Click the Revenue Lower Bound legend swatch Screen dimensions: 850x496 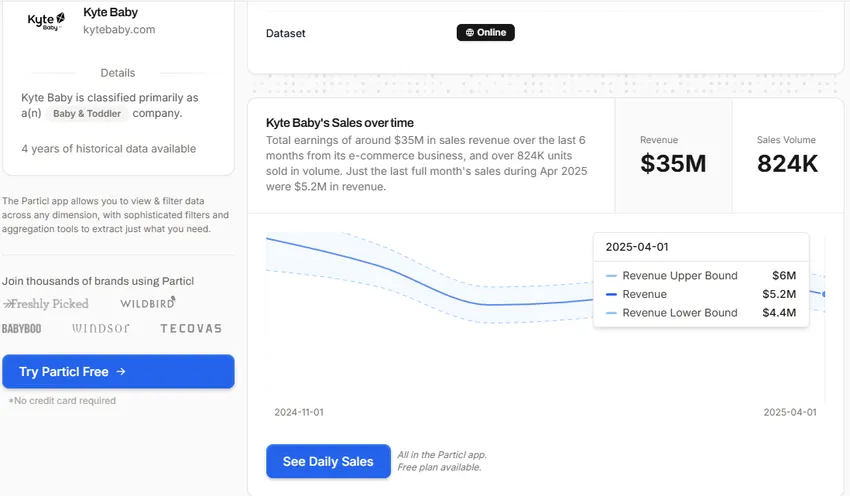(x=611, y=313)
